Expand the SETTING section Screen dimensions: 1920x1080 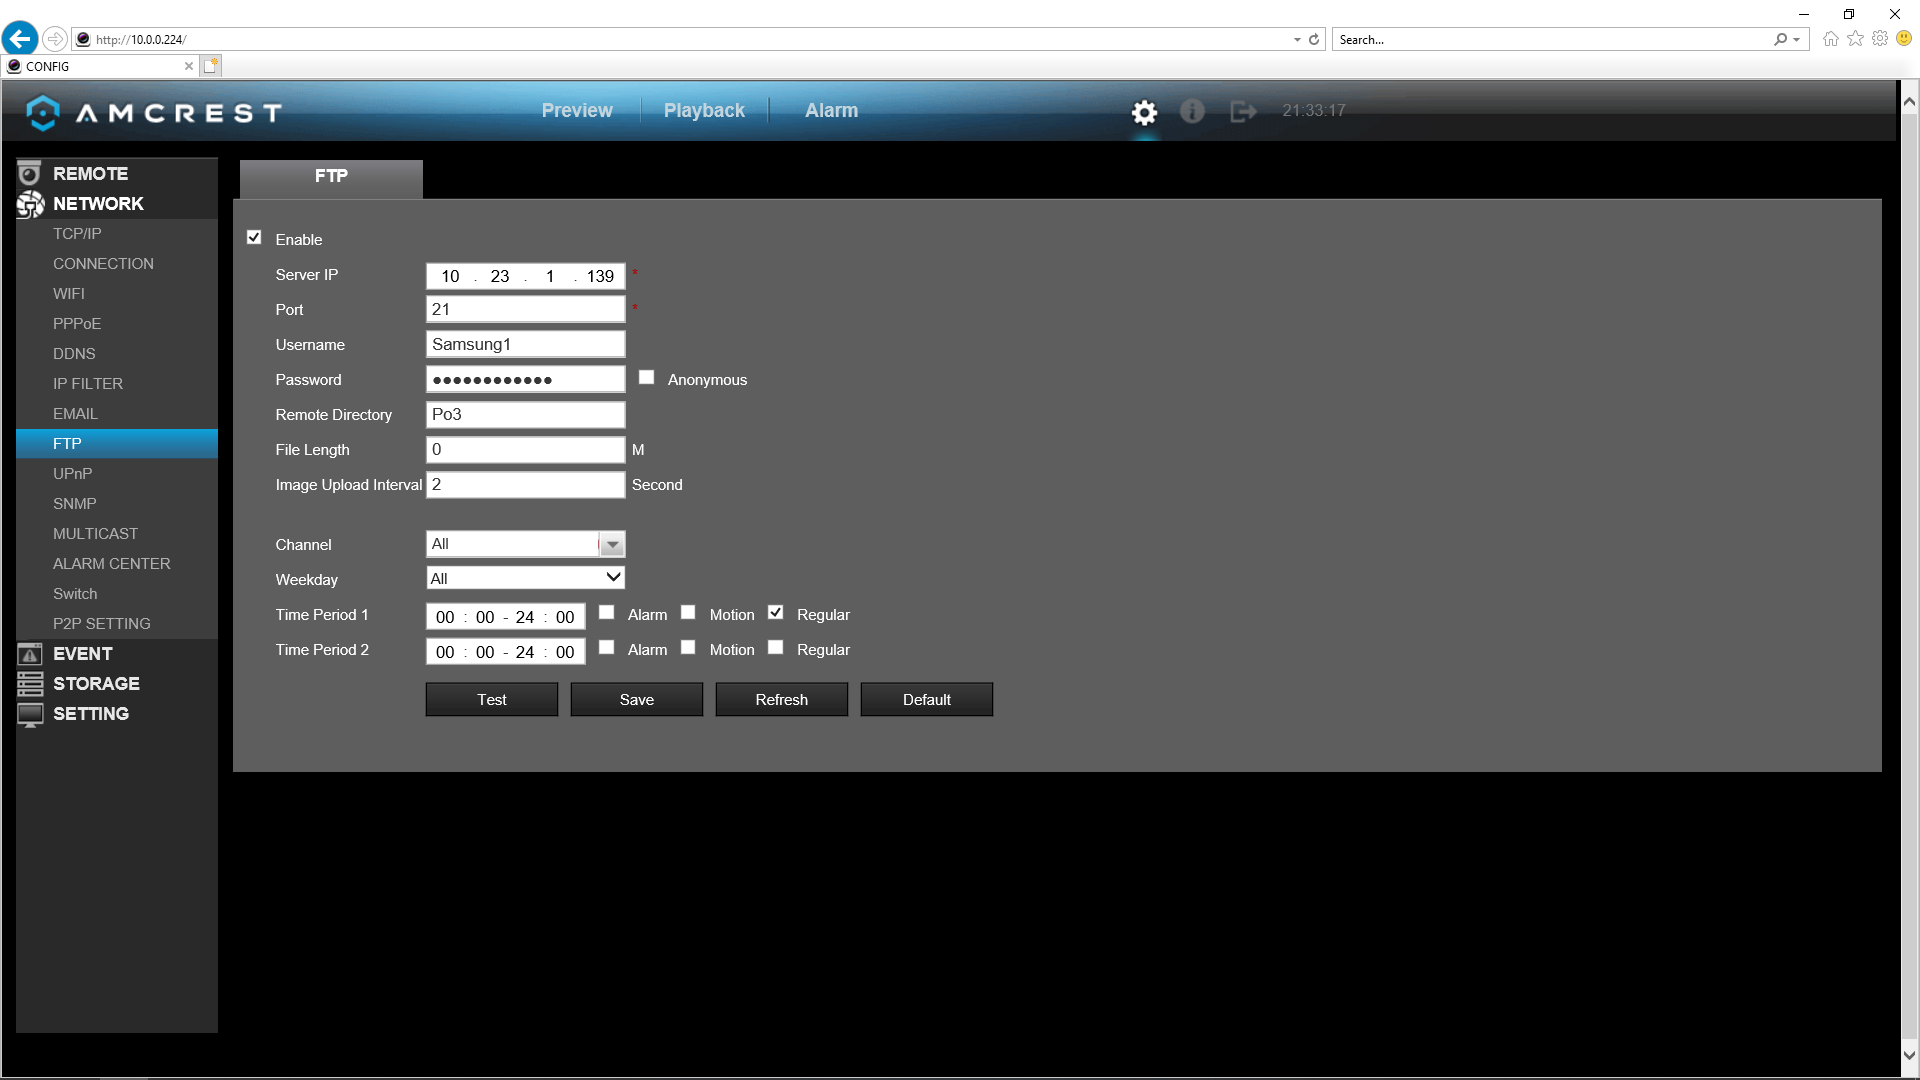coord(91,714)
